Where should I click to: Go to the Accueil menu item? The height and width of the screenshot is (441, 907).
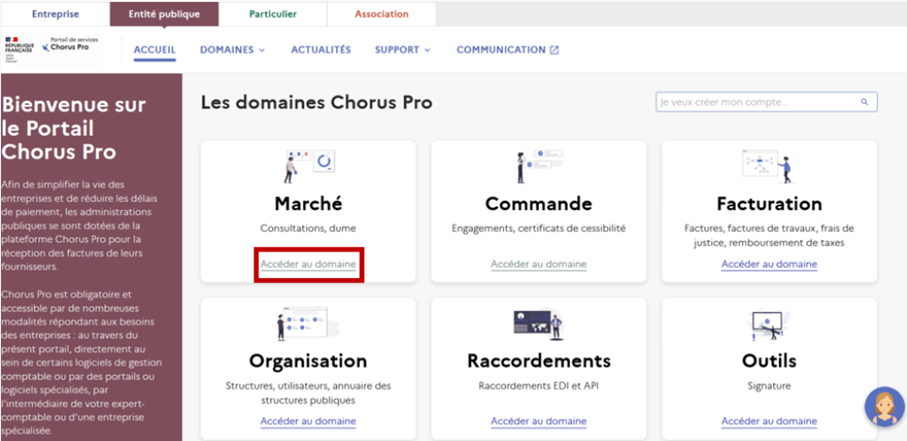154,50
